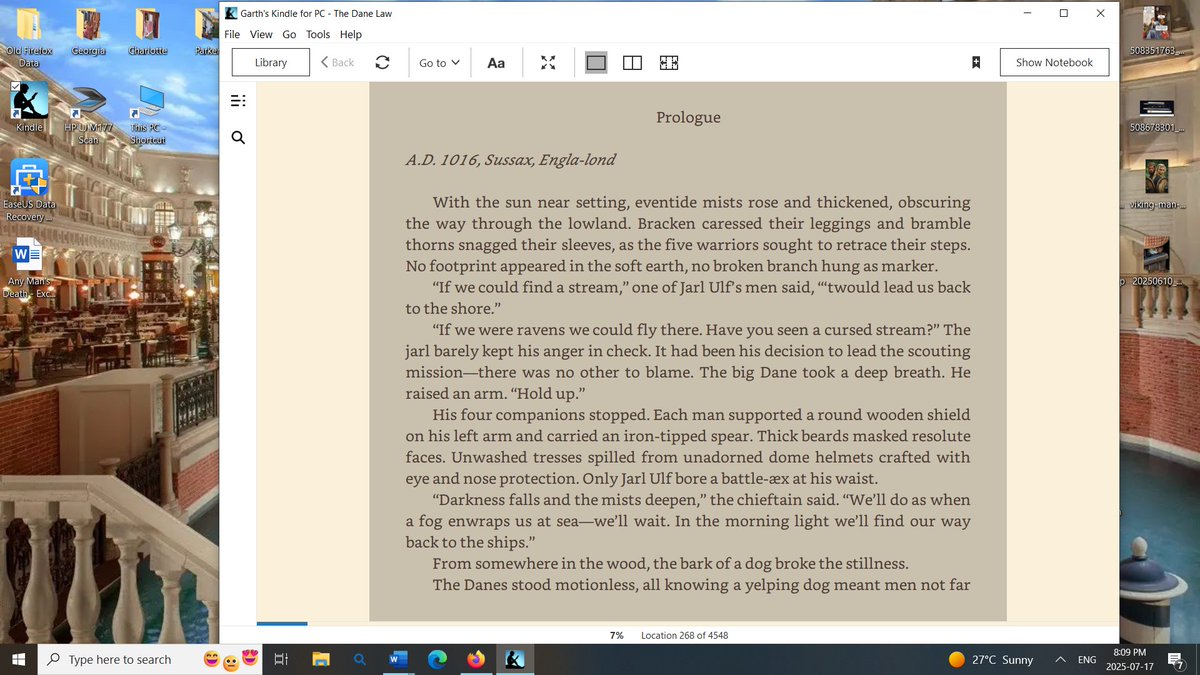Open the Help menu
Screen dimensions: 1200x675
pyautogui.click(x=351, y=34)
